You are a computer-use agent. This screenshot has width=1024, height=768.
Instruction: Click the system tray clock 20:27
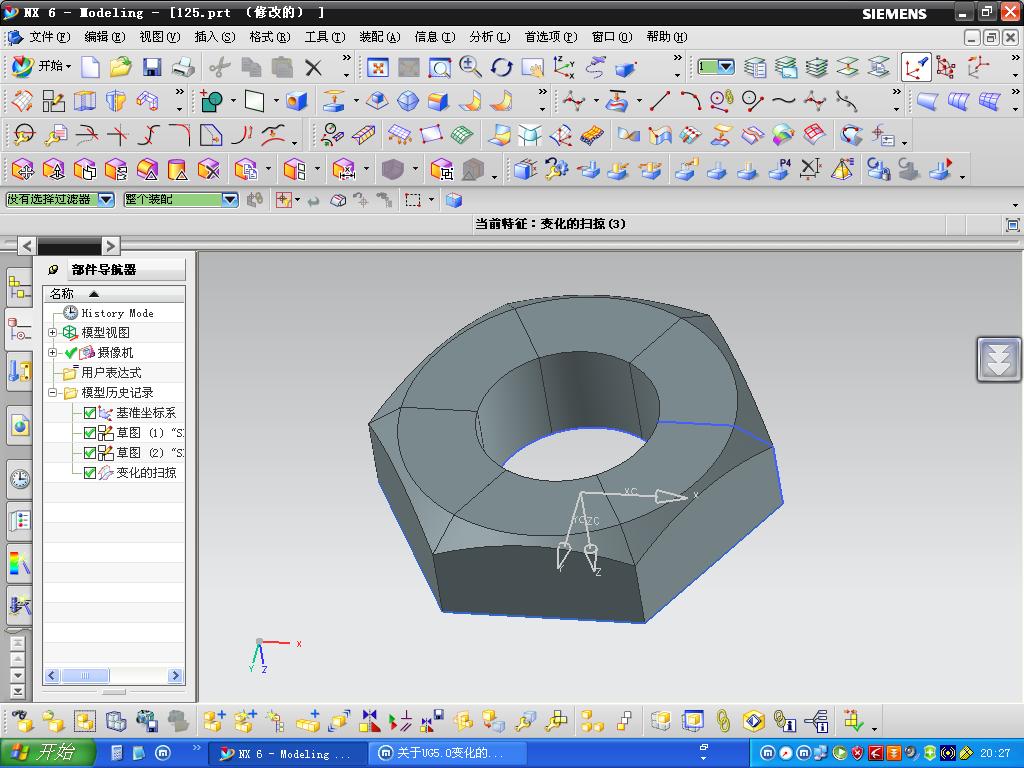point(995,754)
